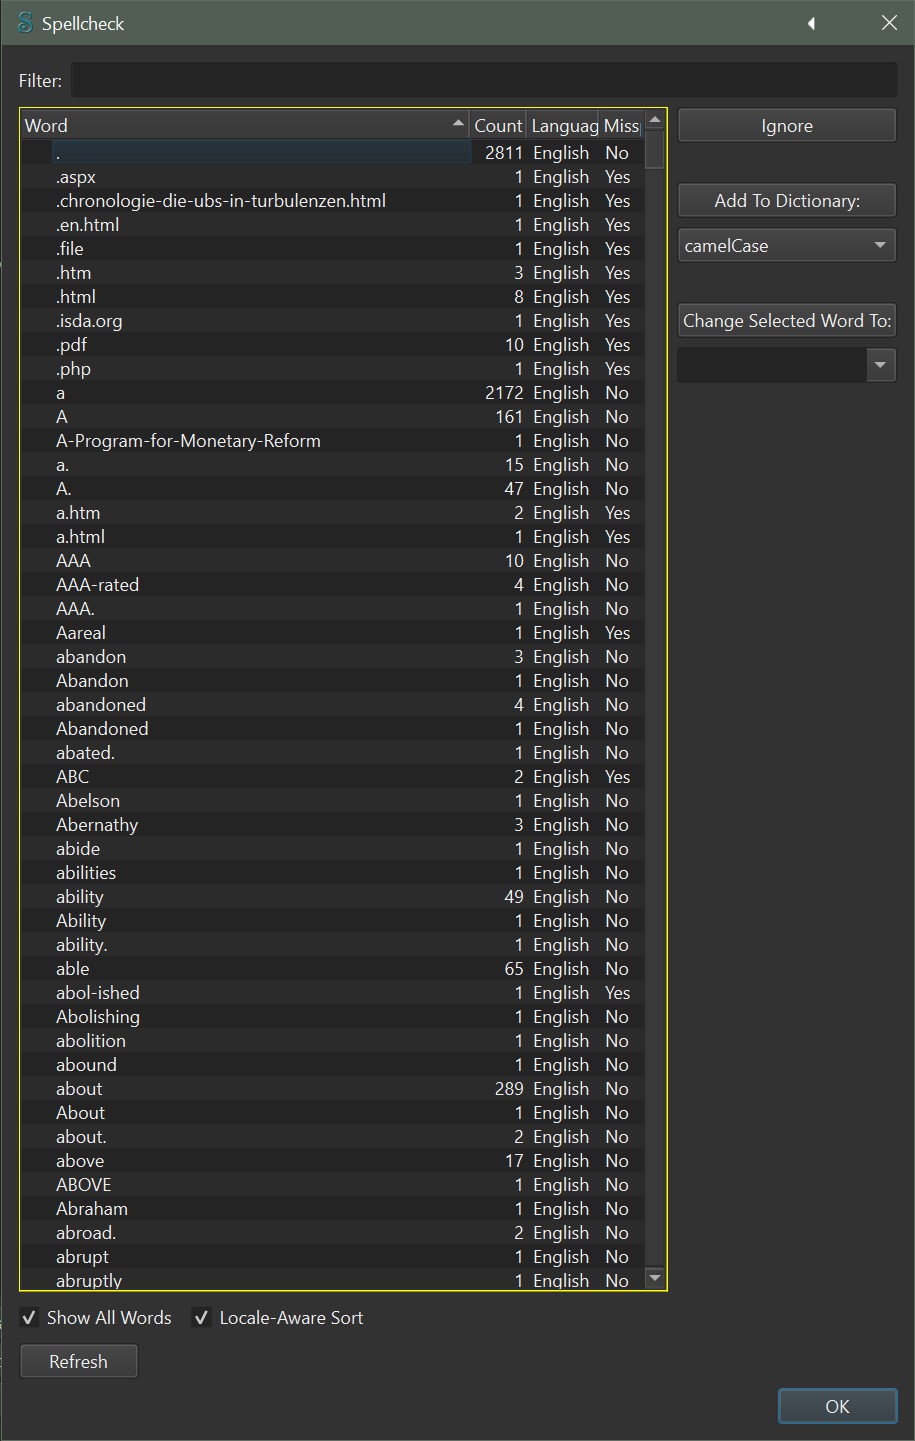Viewport: 915px width, 1441px height.
Task: Sort by the Language column header
Action: click(564, 126)
